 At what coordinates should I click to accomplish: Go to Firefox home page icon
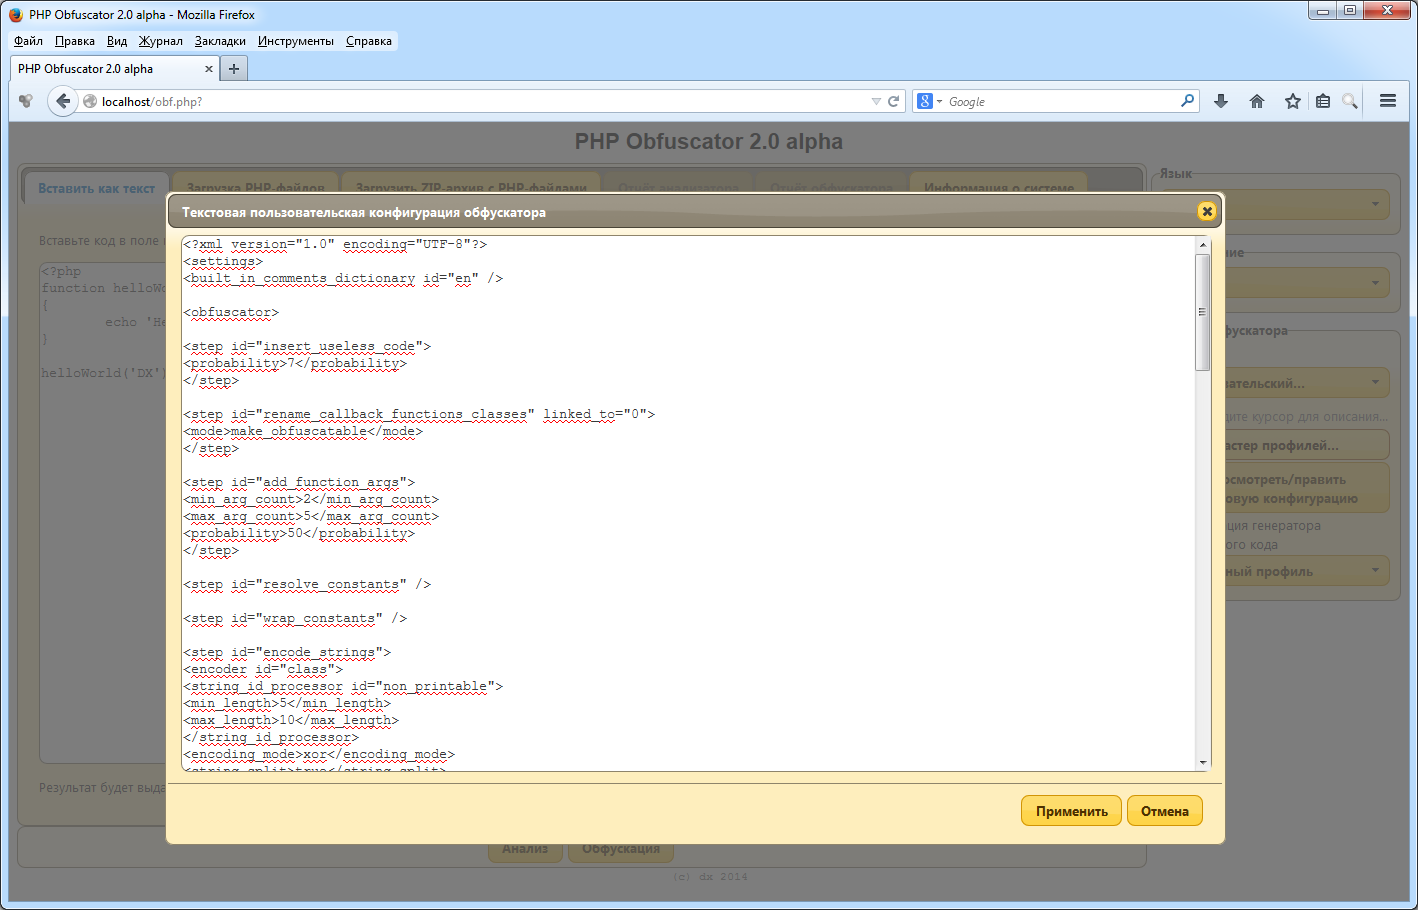pos(1257,101)
